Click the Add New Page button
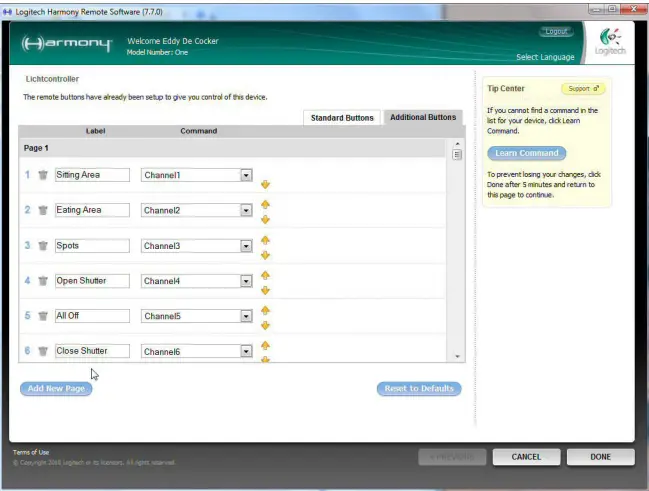 point(56,389)
